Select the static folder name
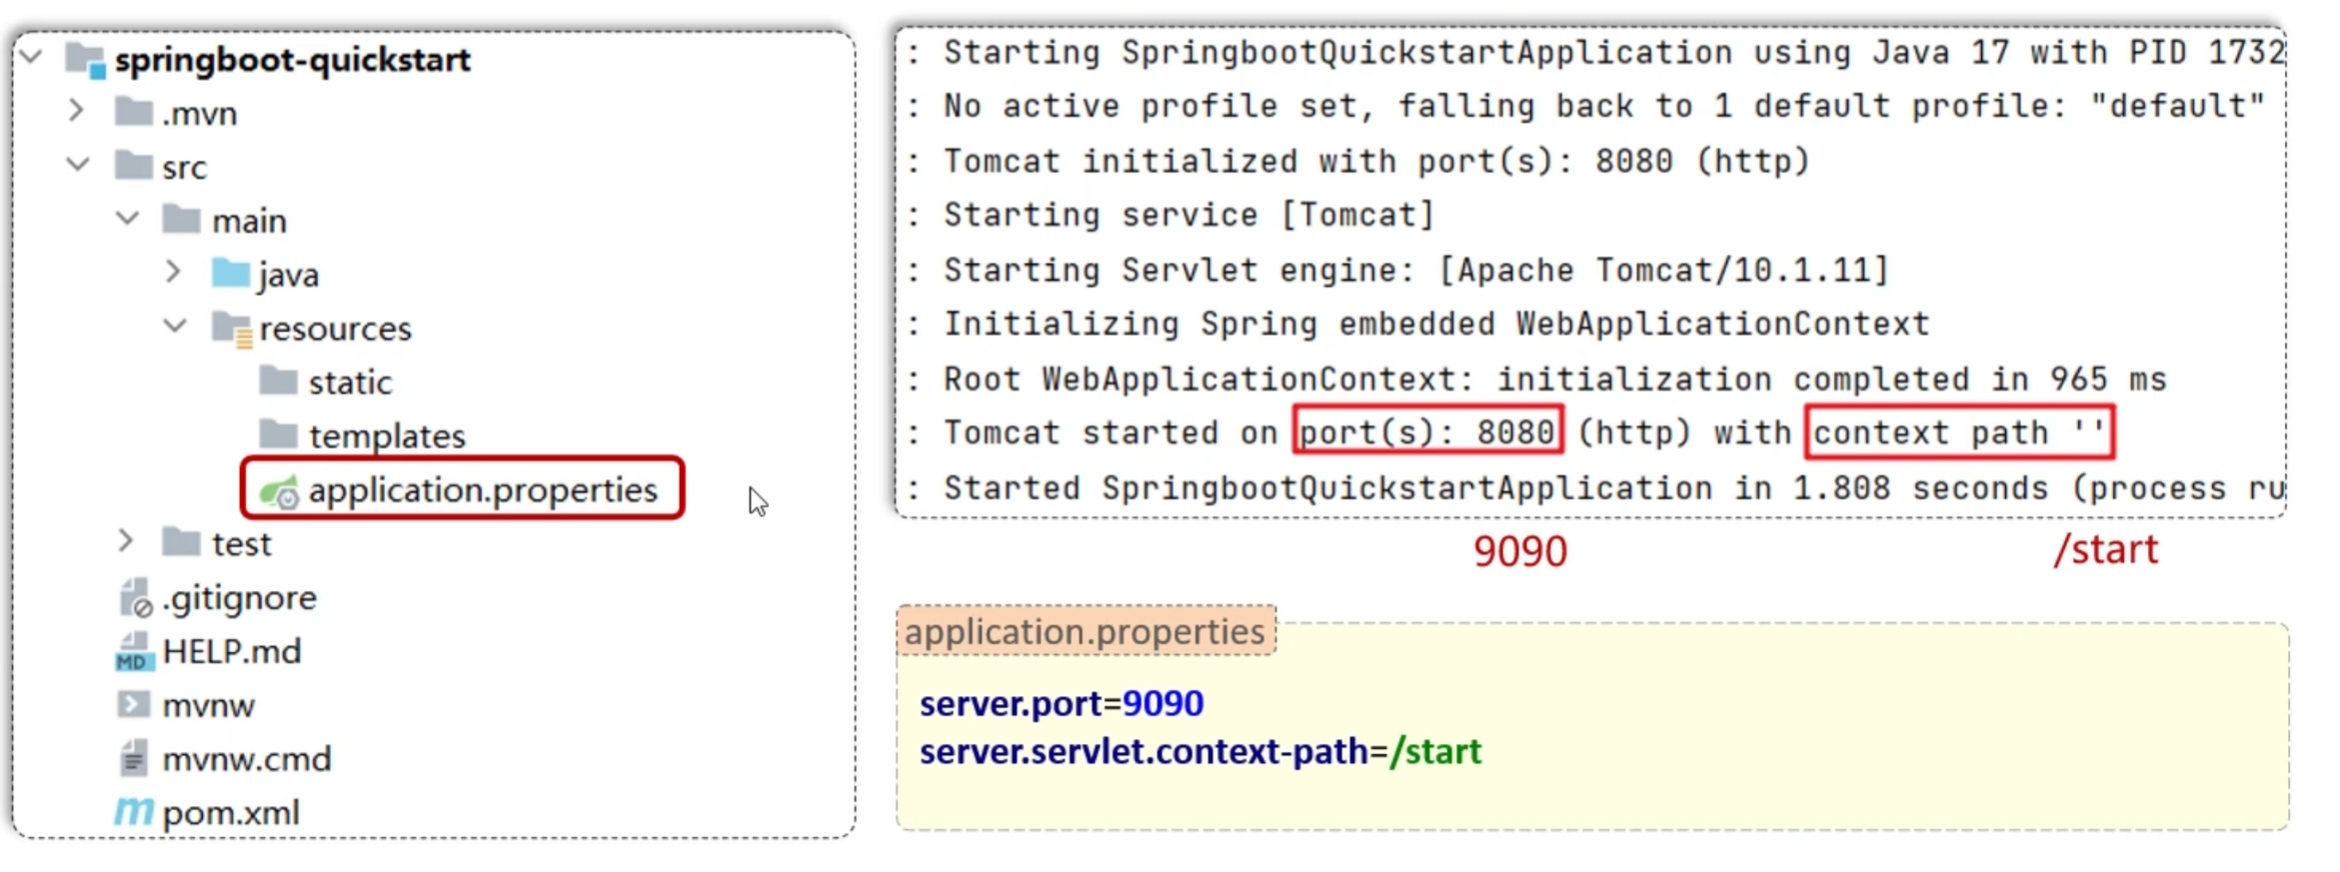This screenshot has width=2340, height=872. [350, 383]
